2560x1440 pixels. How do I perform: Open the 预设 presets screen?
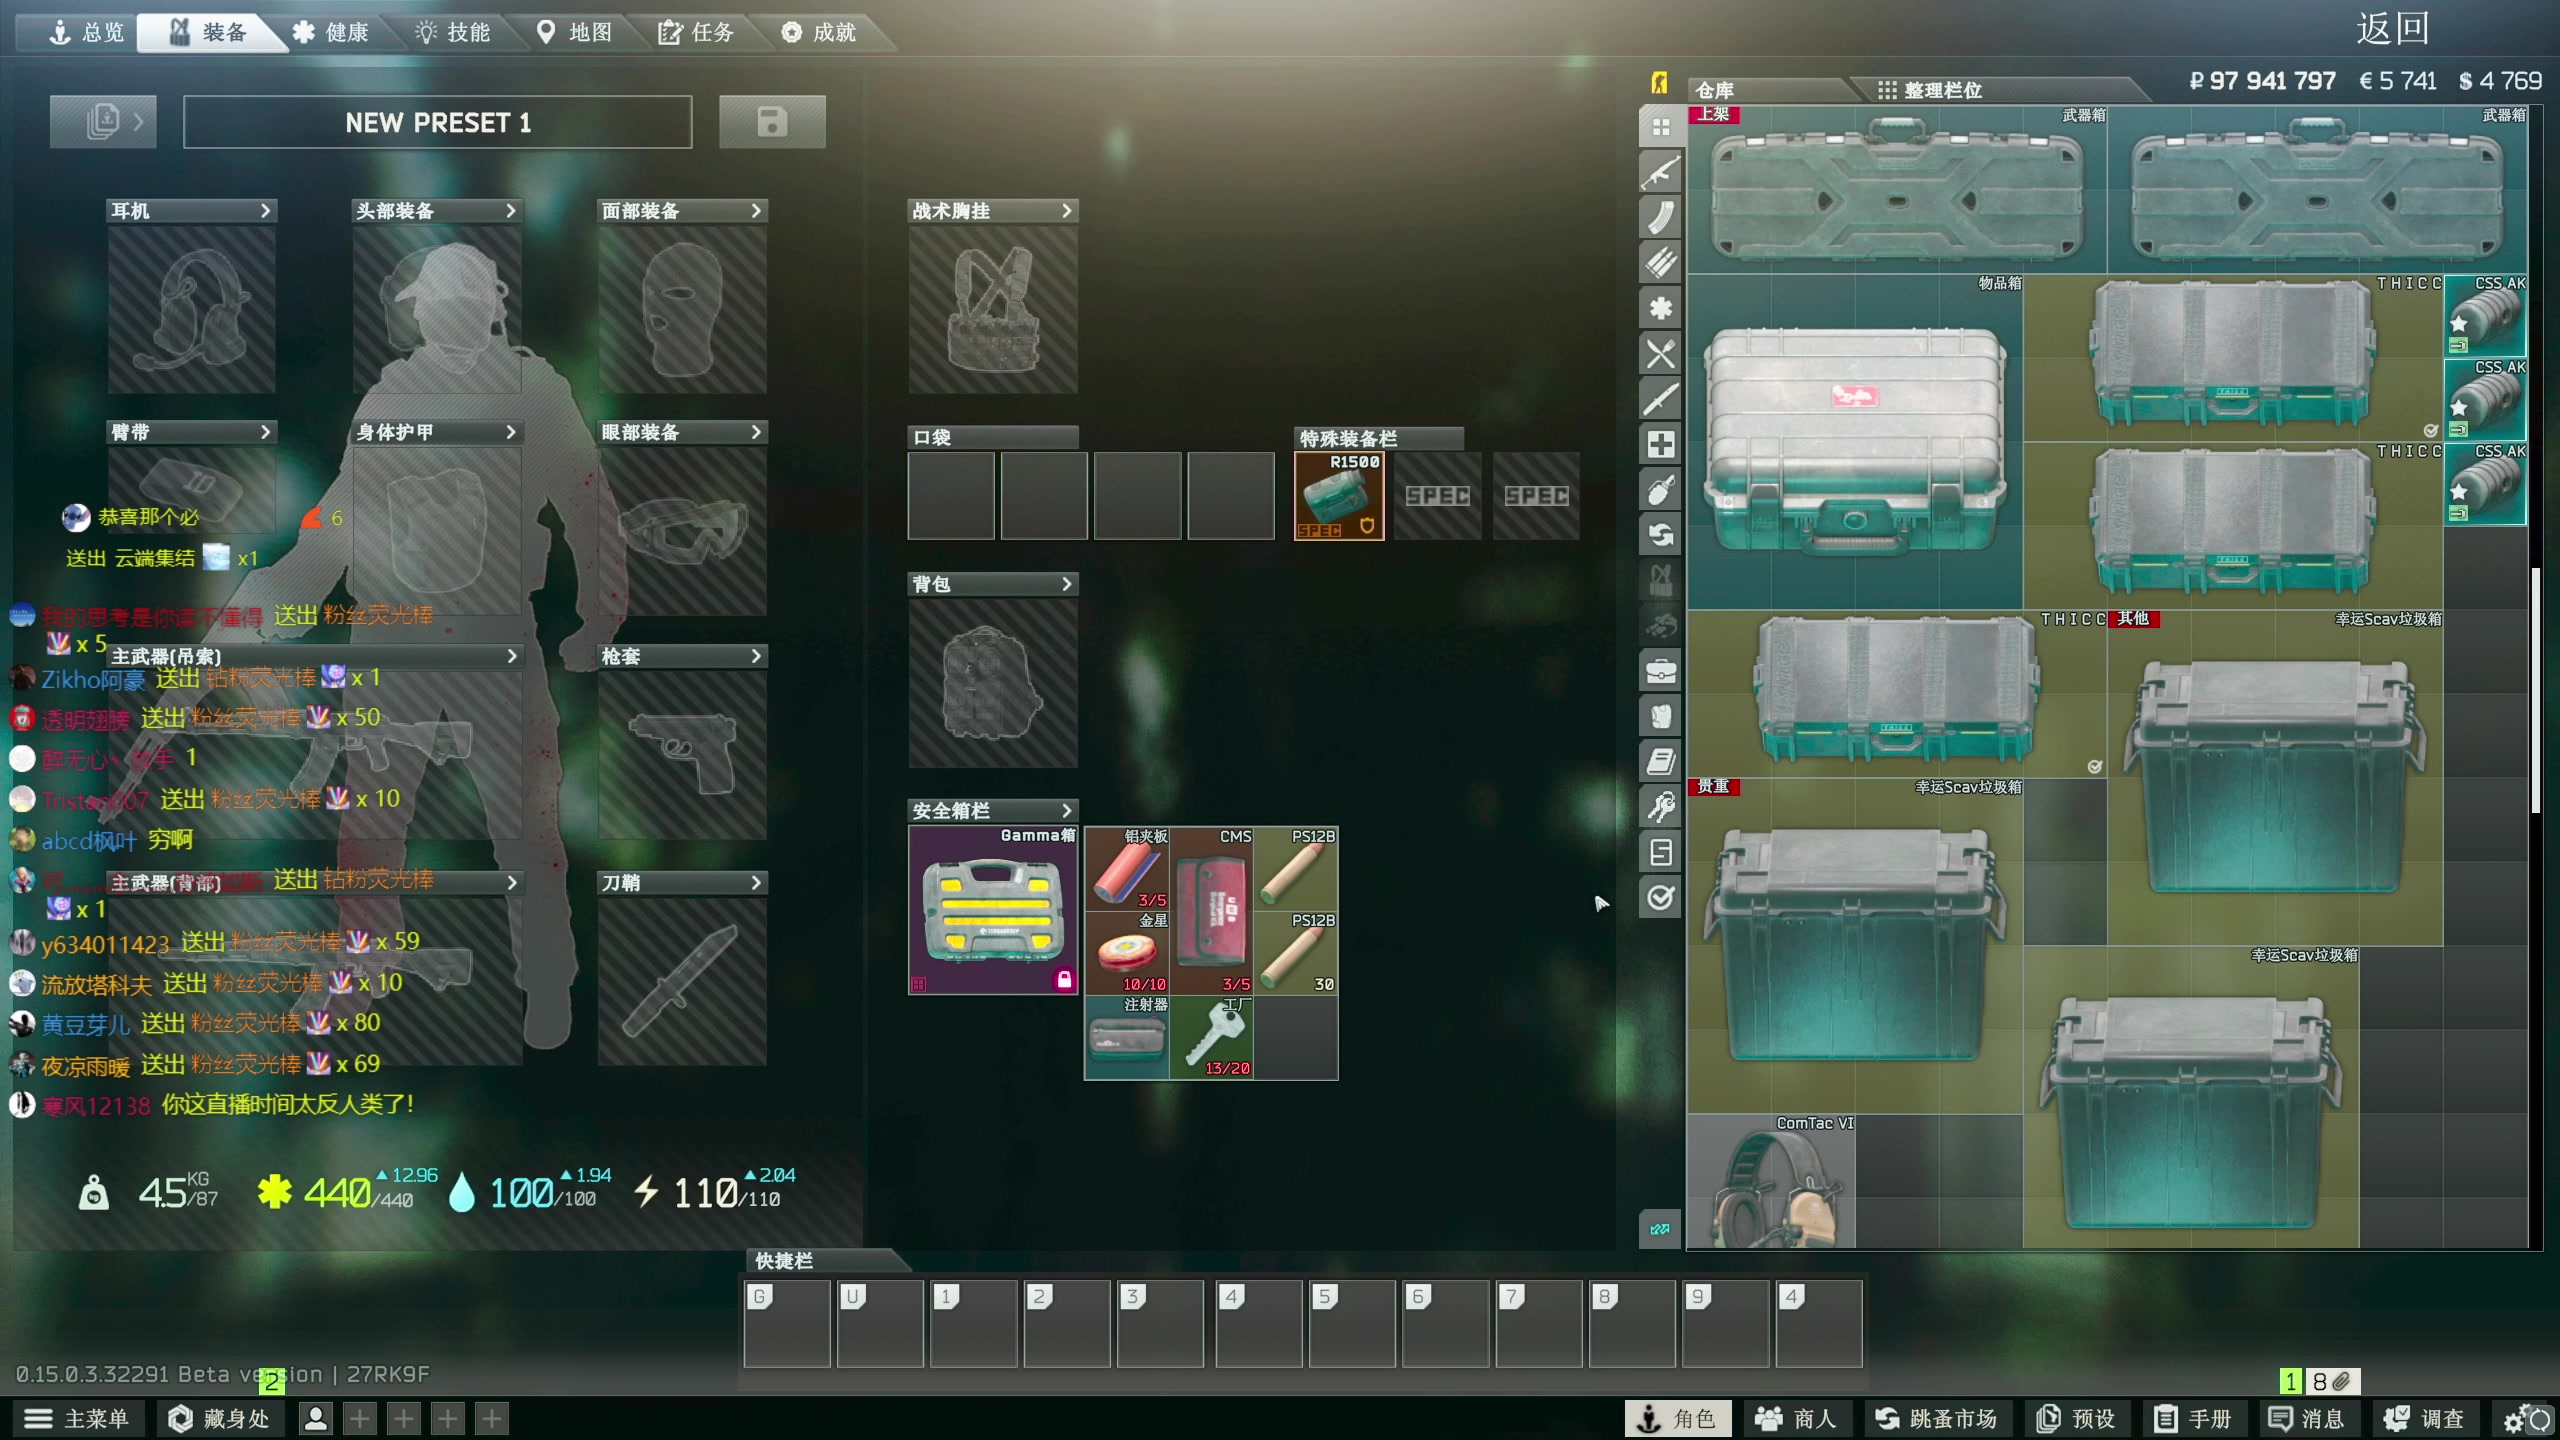[2077, 1419]
